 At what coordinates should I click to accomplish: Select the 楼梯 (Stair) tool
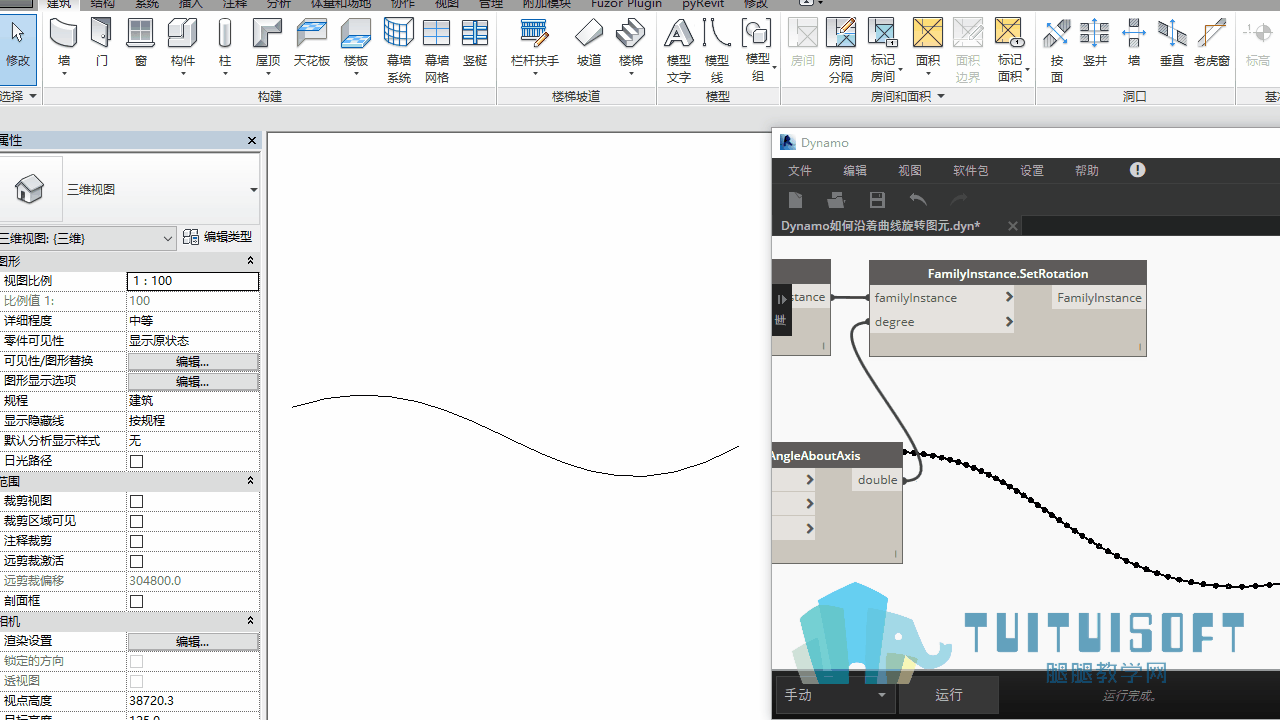(x=630, y=46)
